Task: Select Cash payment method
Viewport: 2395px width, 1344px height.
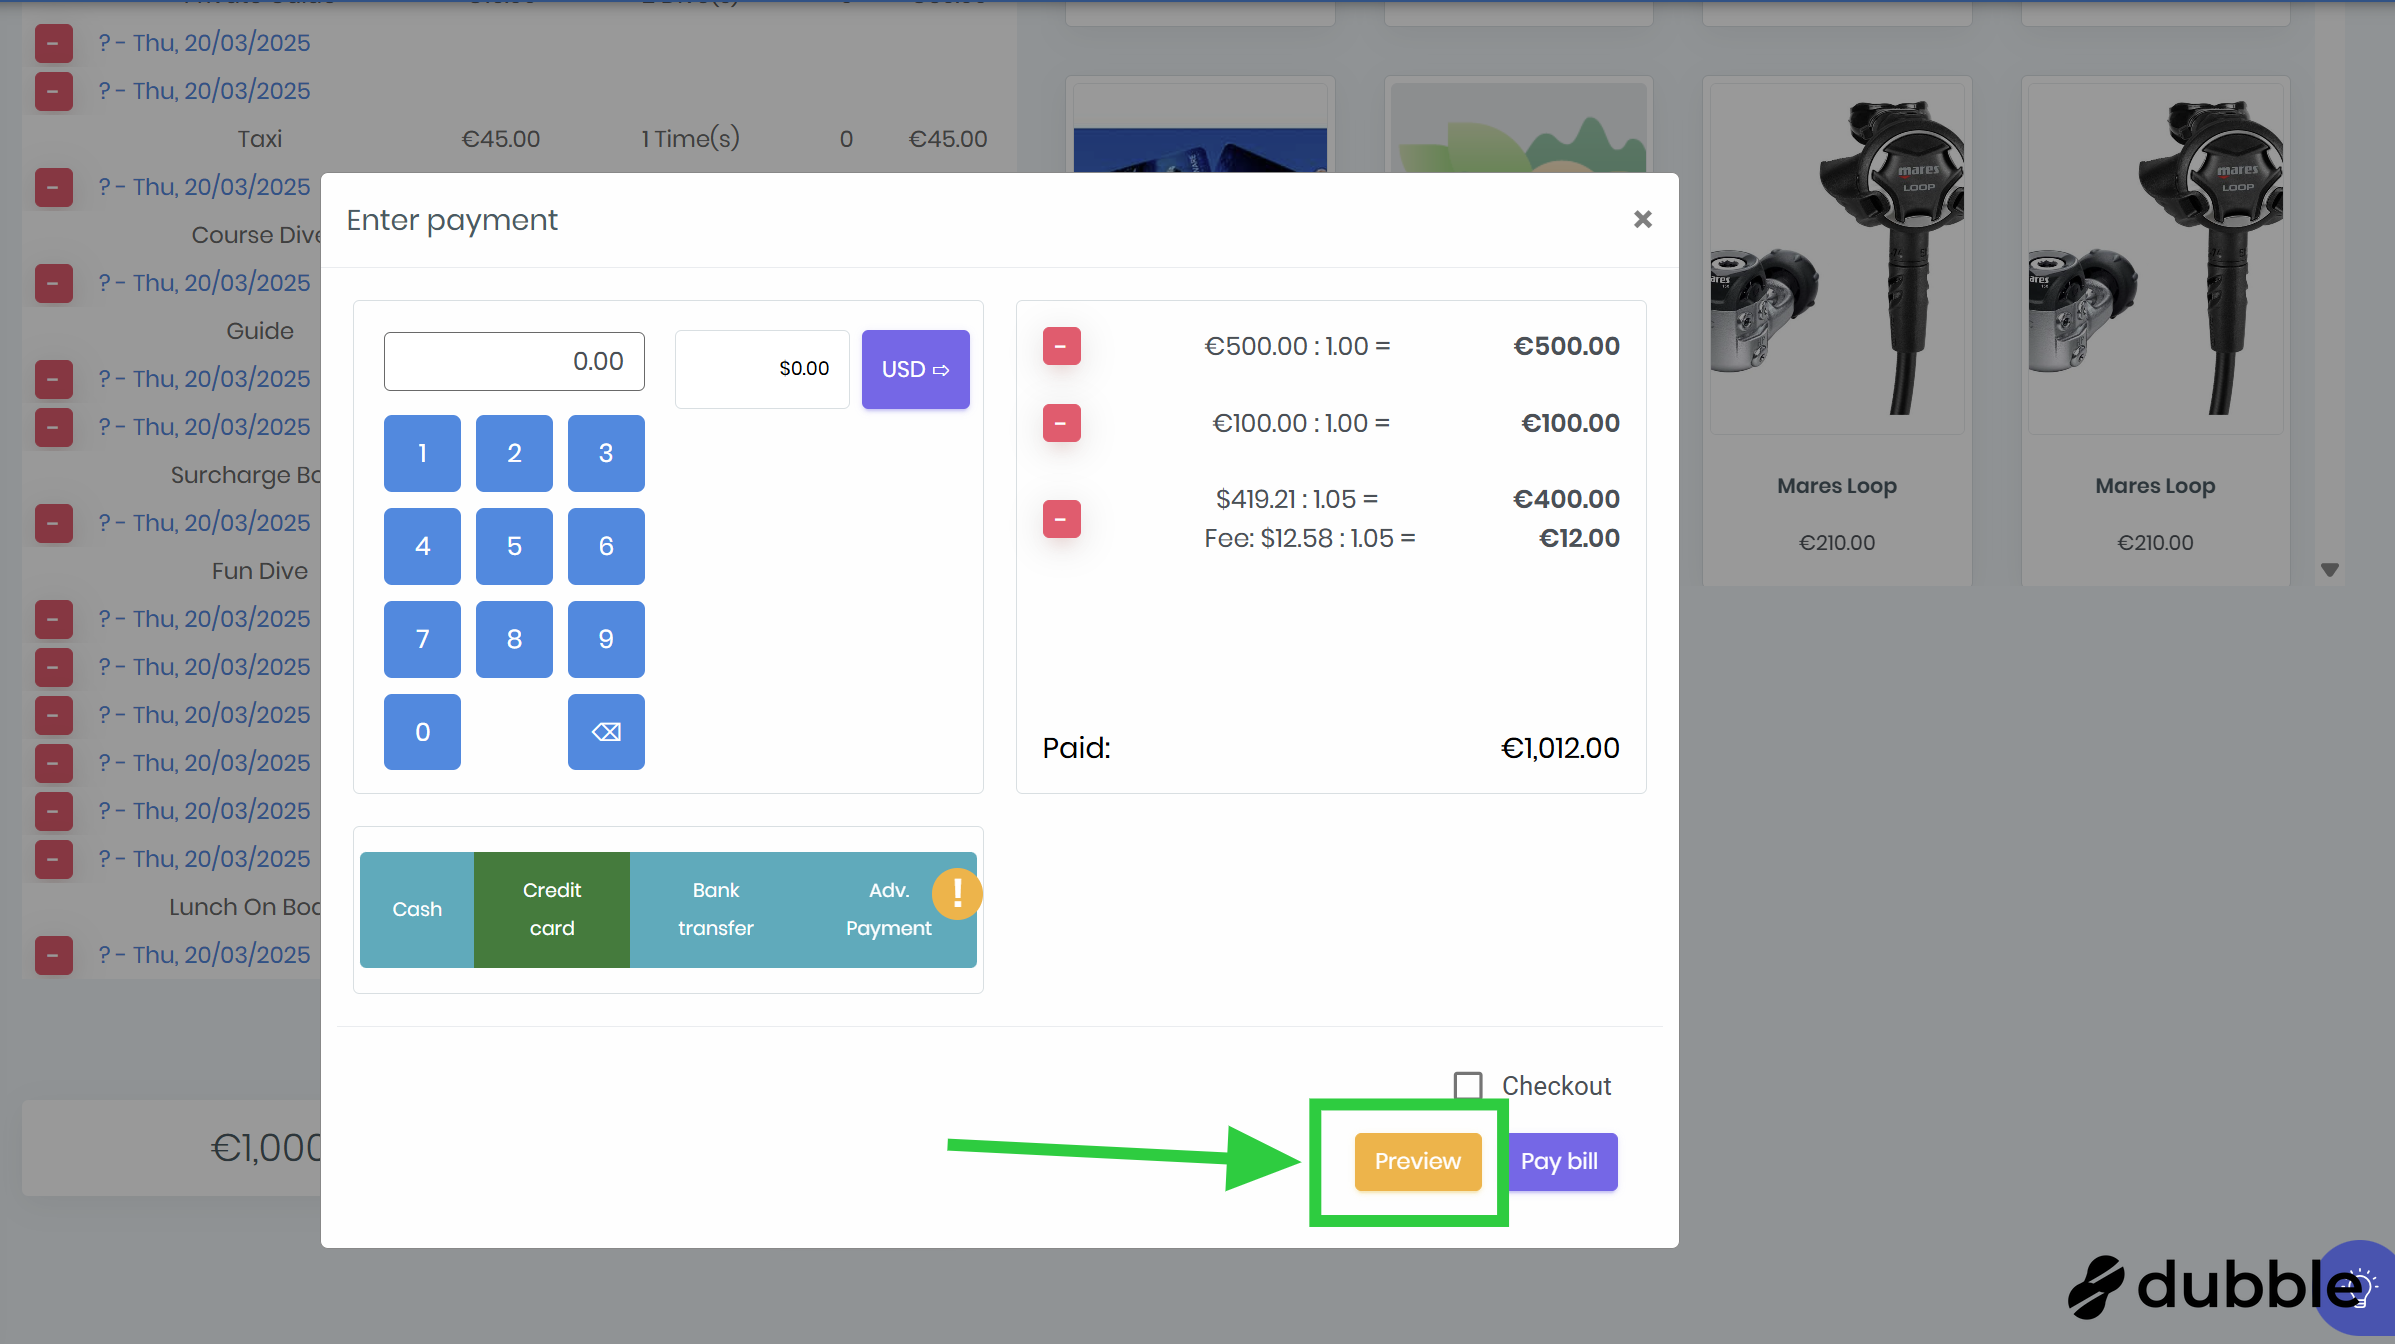Action: point(417,909)
